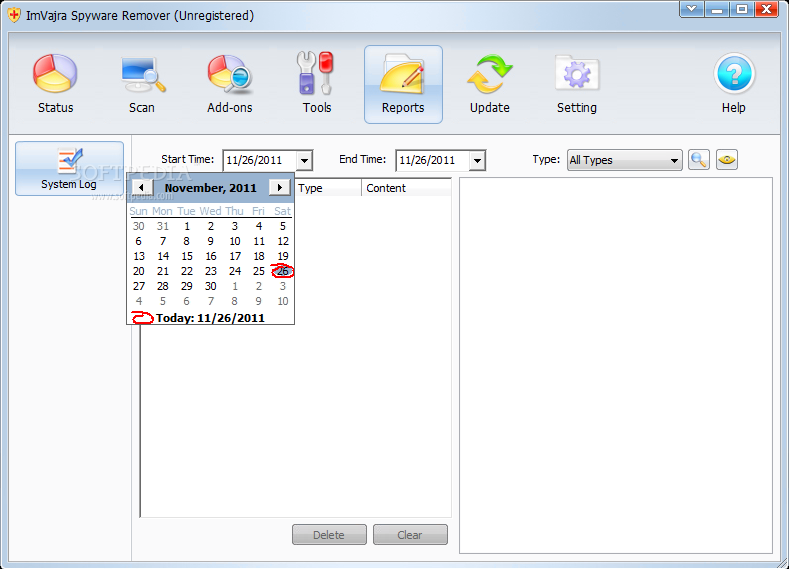The image size is (789, 569).
Task: Select the Reports section
Action: point(403,84)
